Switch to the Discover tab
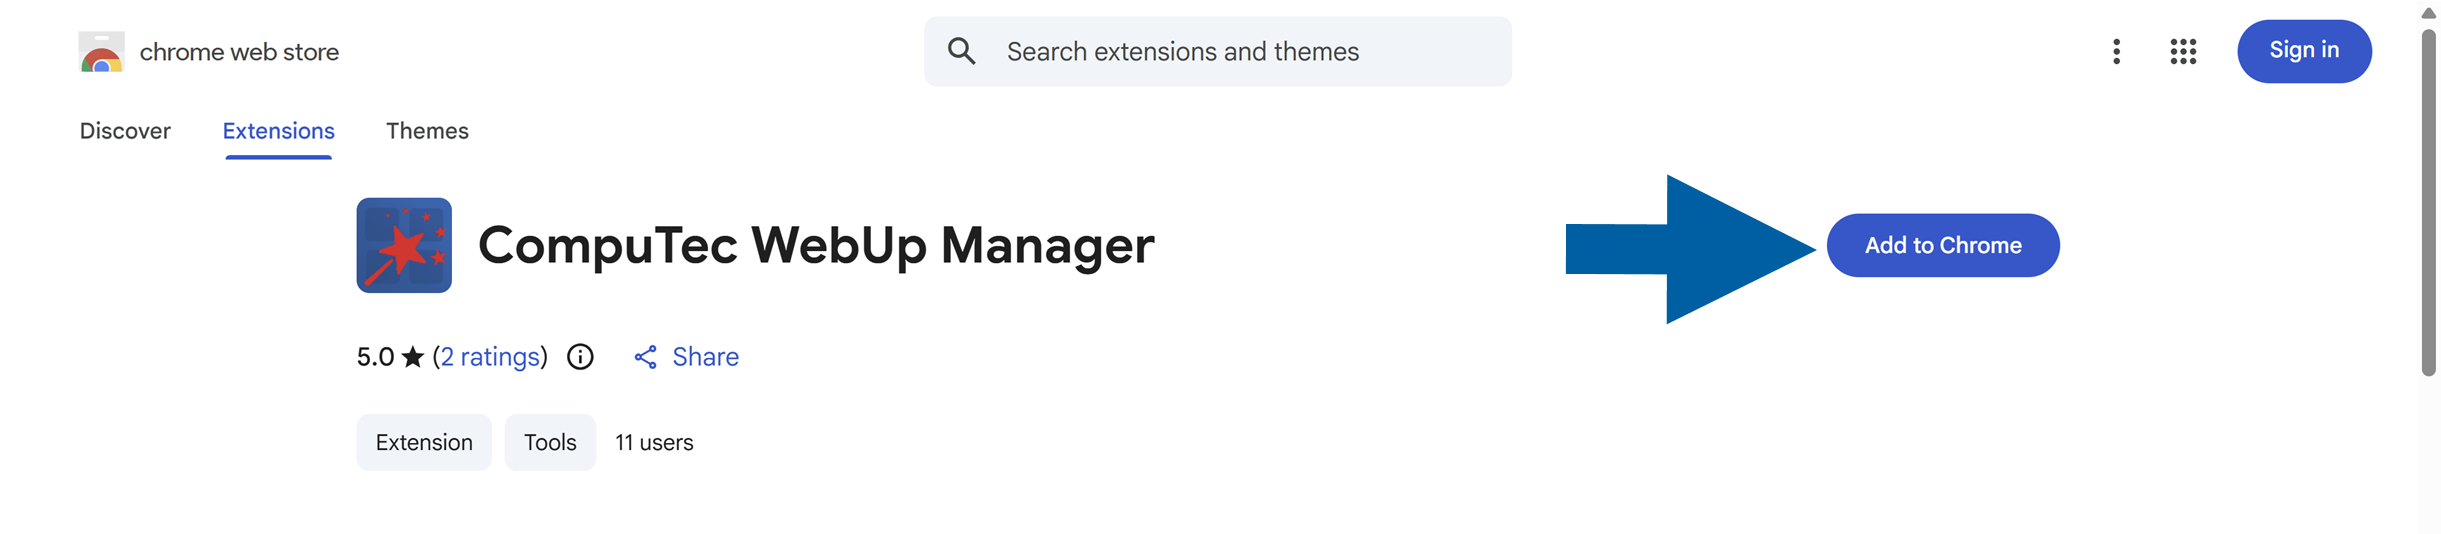 125,131
